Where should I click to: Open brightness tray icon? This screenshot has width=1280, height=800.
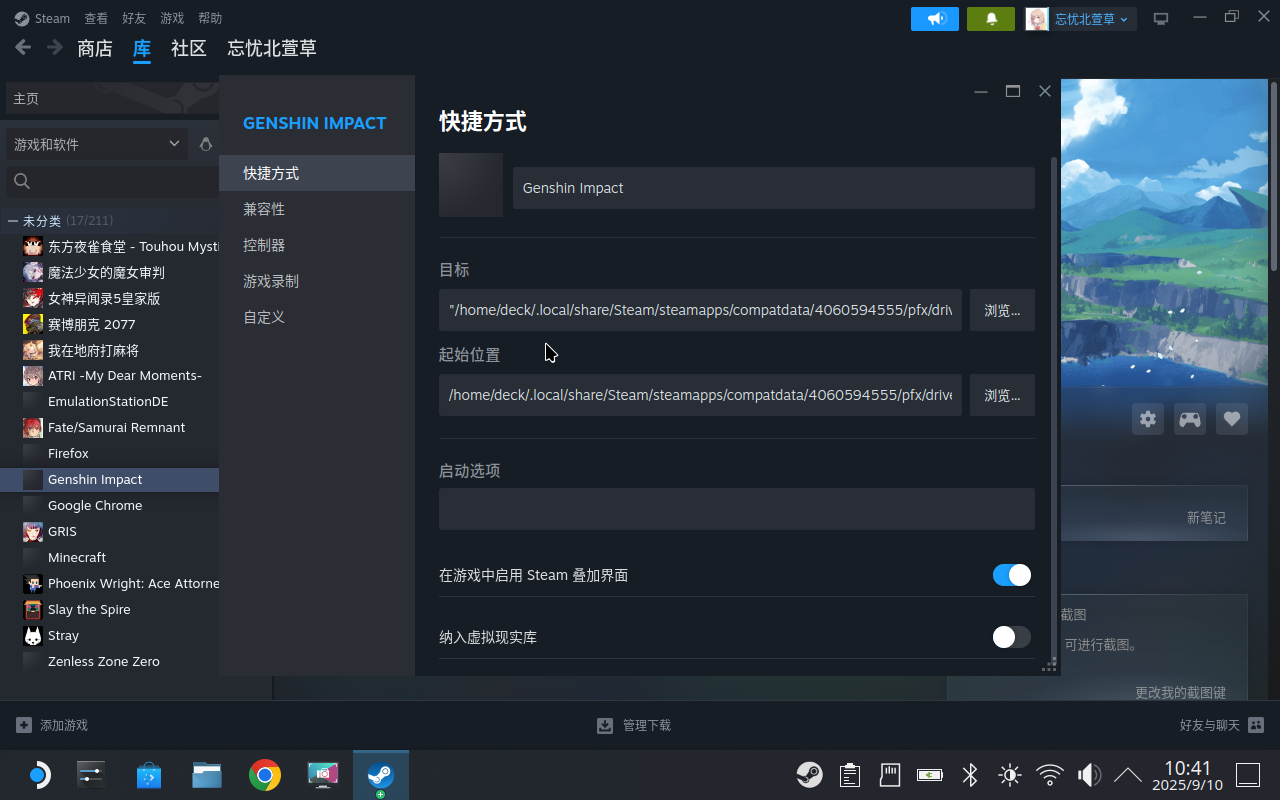click(x=1010, y=775)
